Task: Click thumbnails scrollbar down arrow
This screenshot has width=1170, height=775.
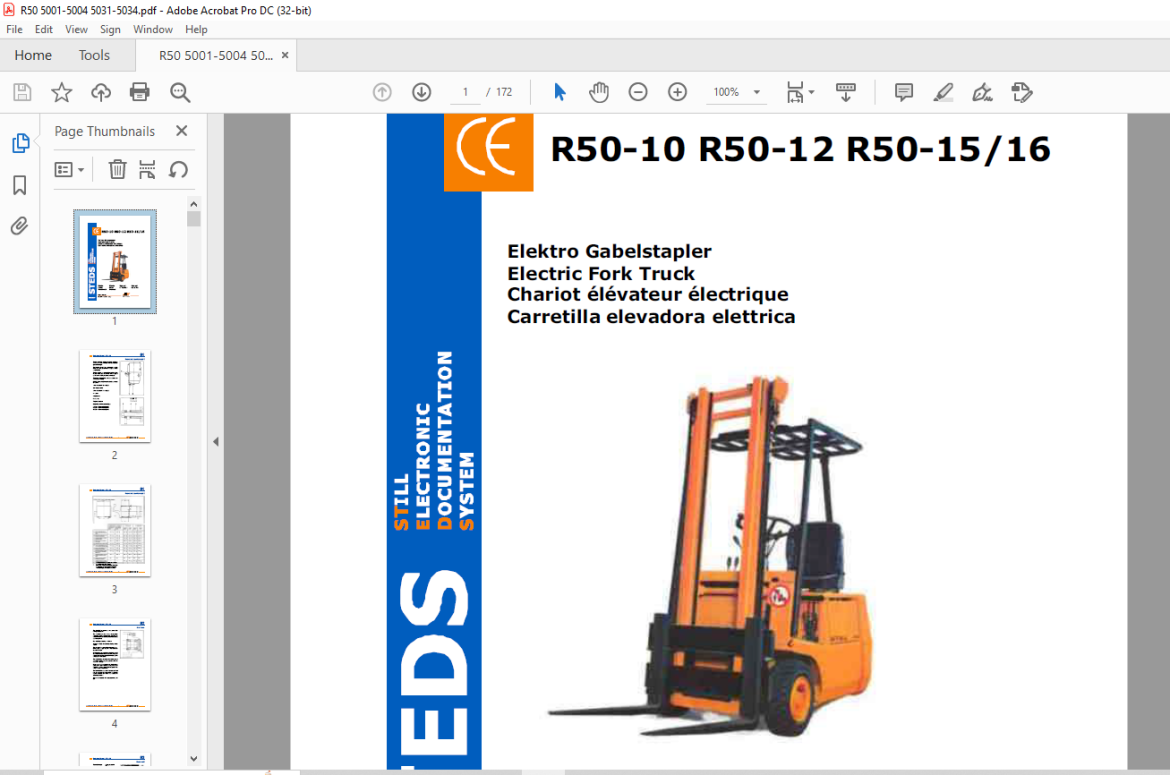Action: (x=194, y=759)
